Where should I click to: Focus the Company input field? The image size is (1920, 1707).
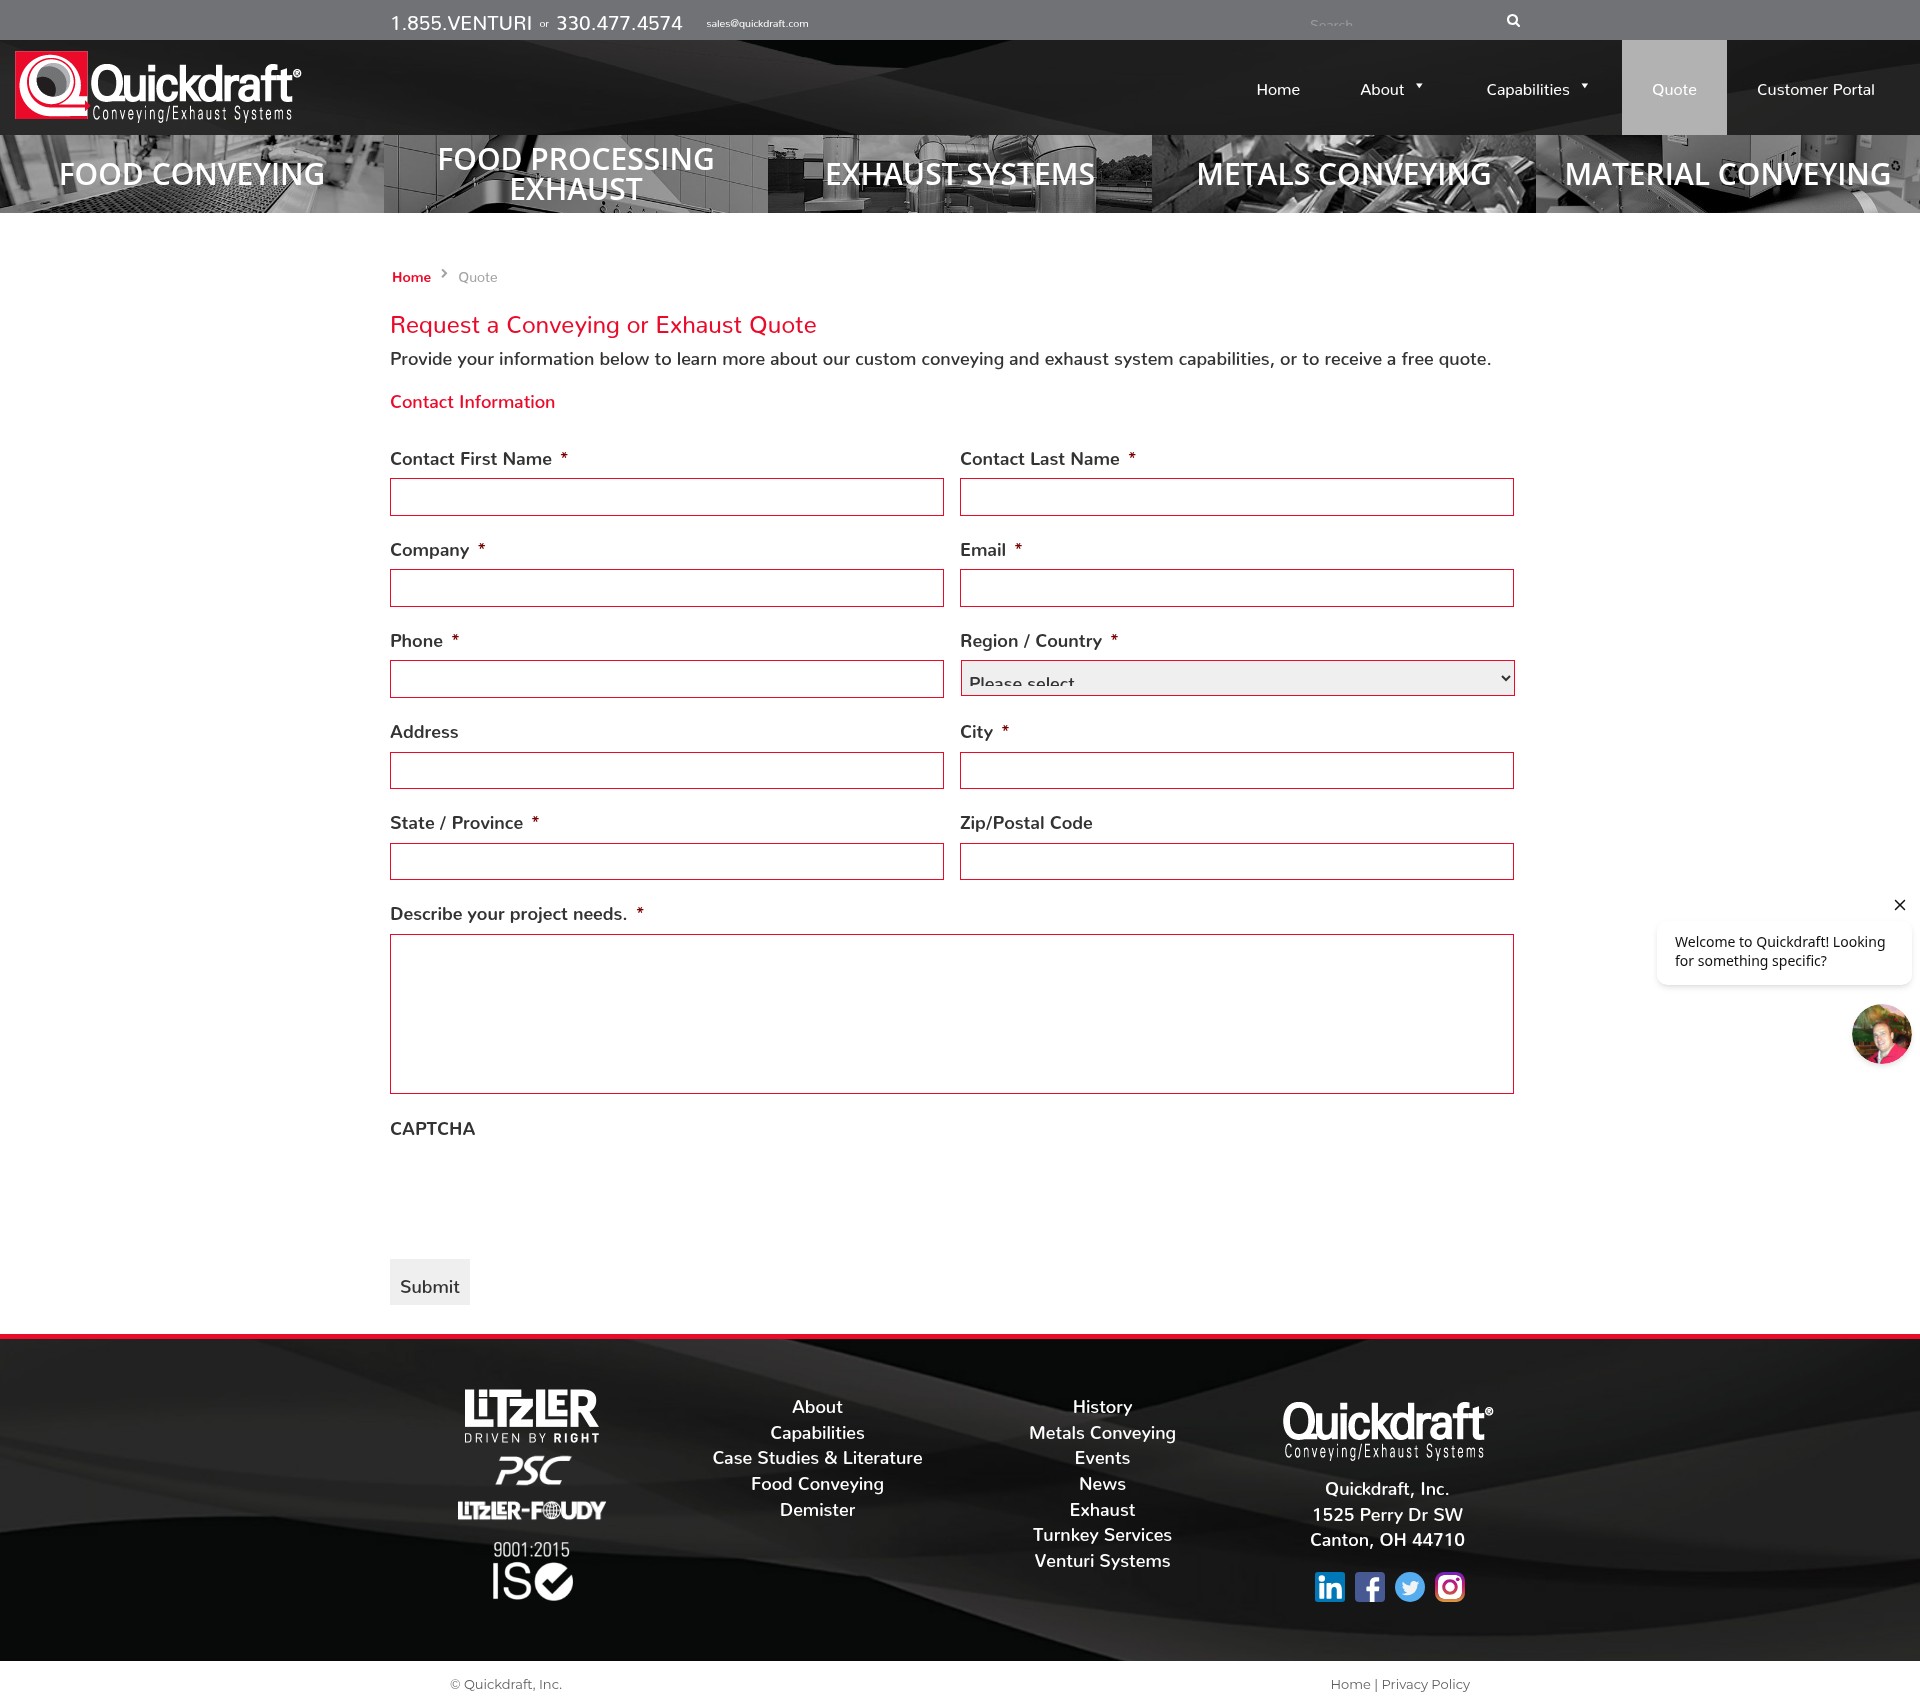coord(667,588)
